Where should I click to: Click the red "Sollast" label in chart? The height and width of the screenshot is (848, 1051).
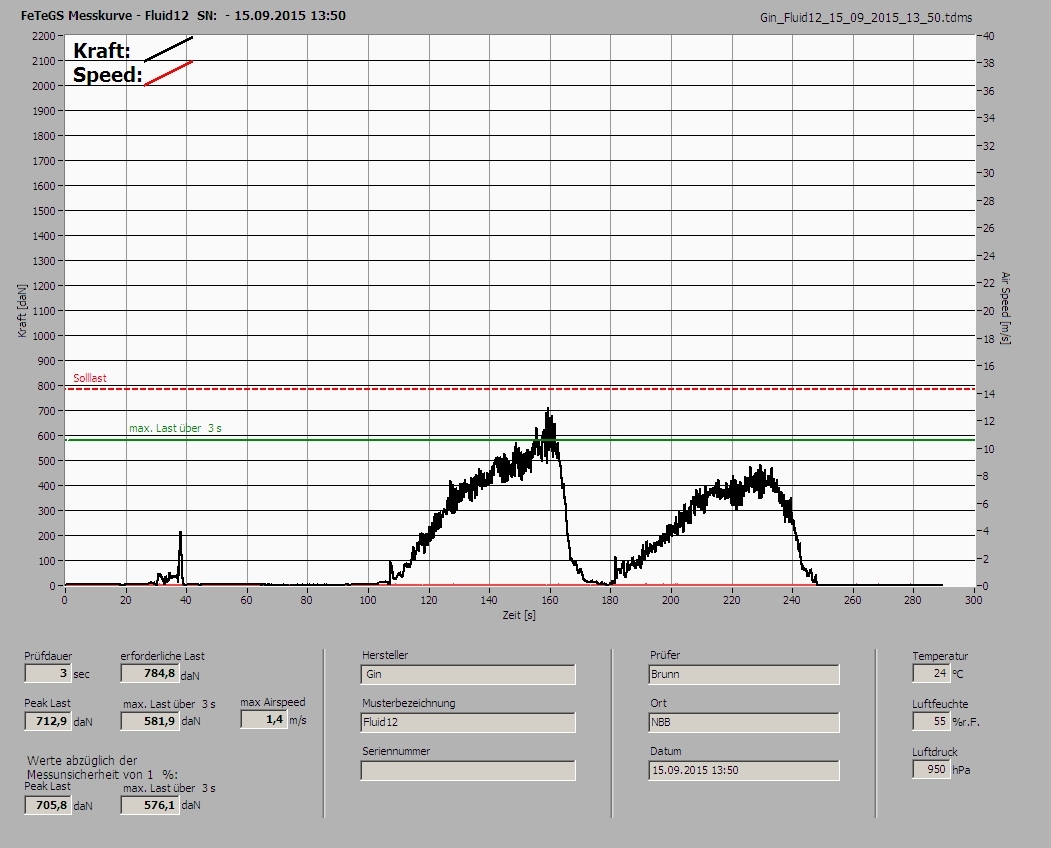[90, 378]
